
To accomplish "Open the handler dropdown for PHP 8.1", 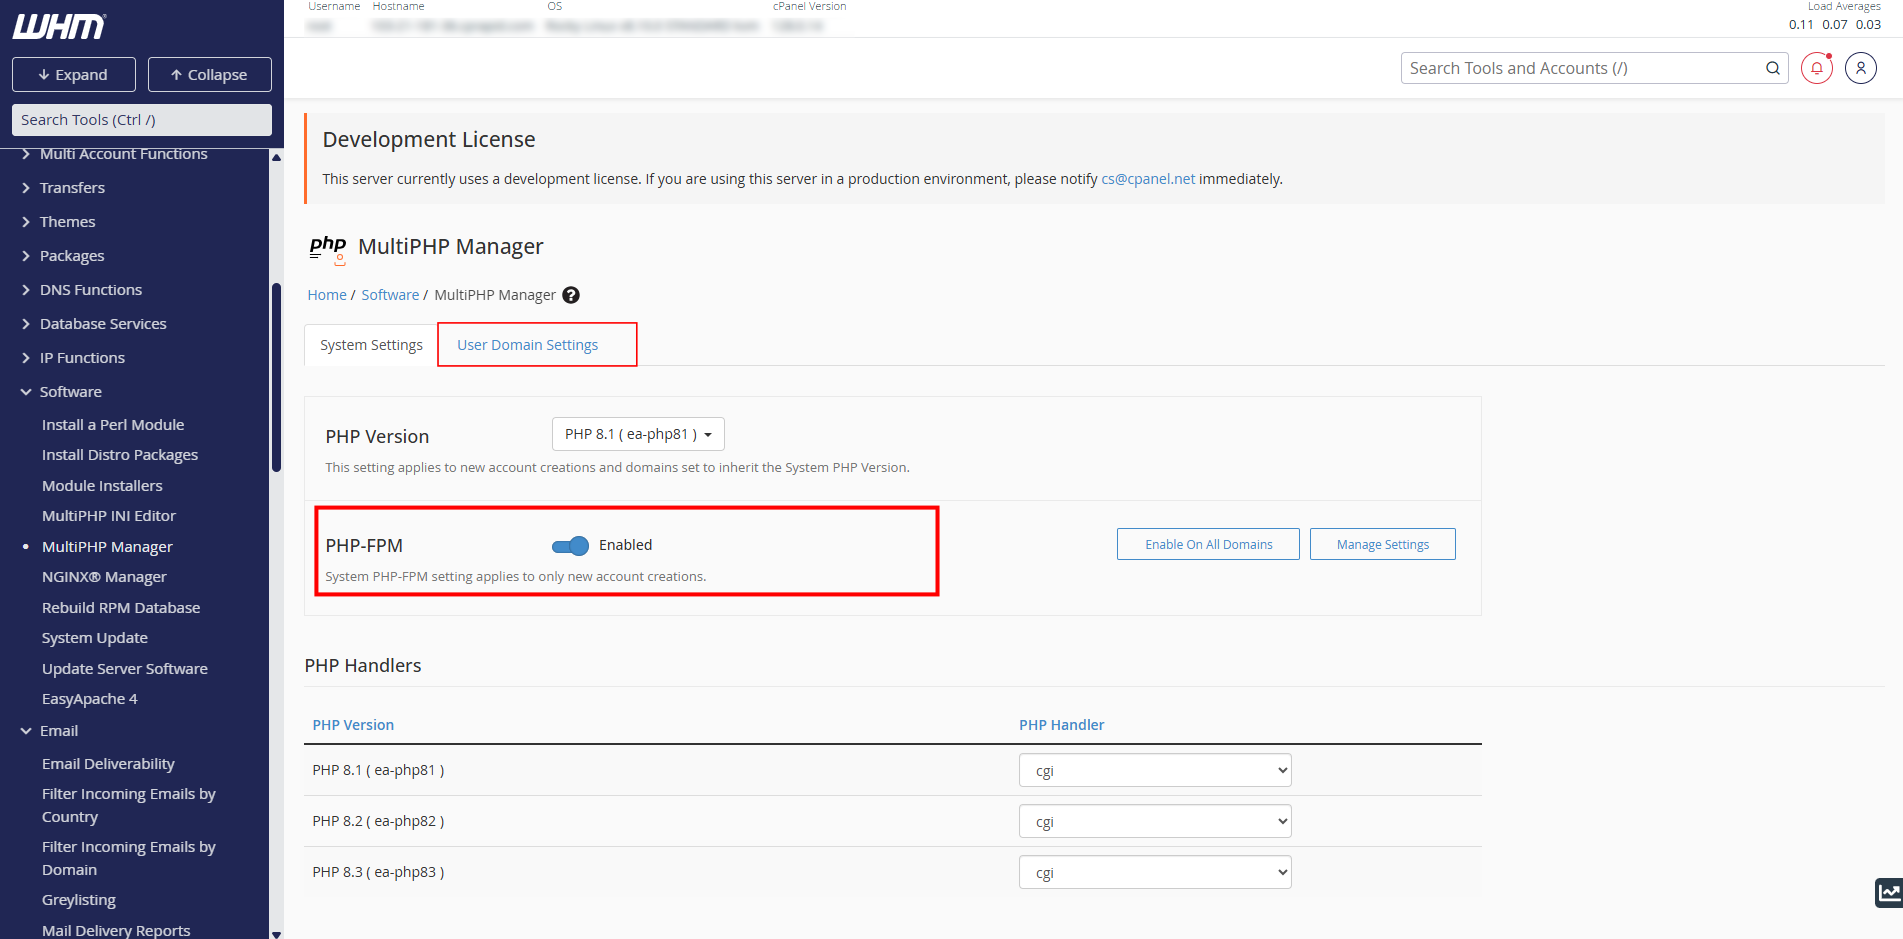I will pyautogui.click(x=1155, y=770).
